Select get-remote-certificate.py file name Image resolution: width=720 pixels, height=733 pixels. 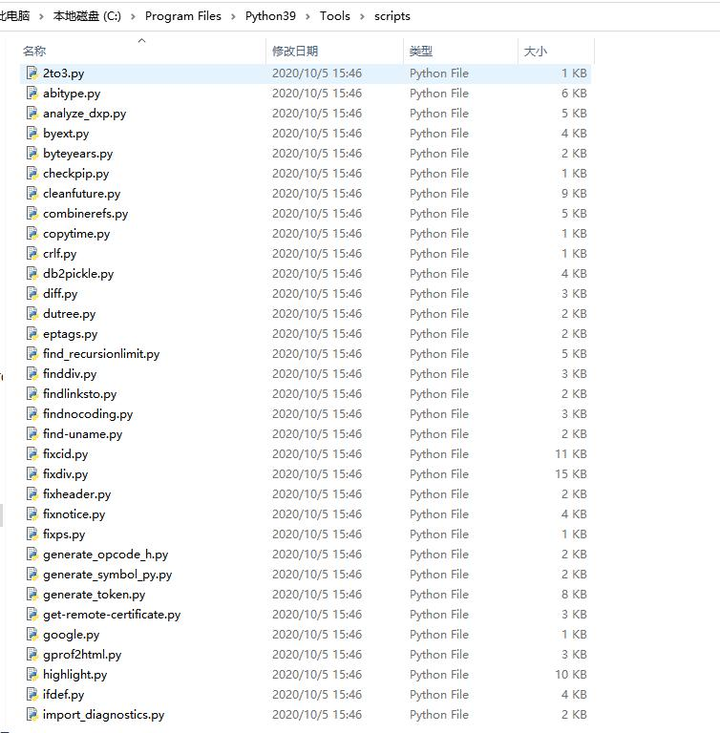(112, 615)
